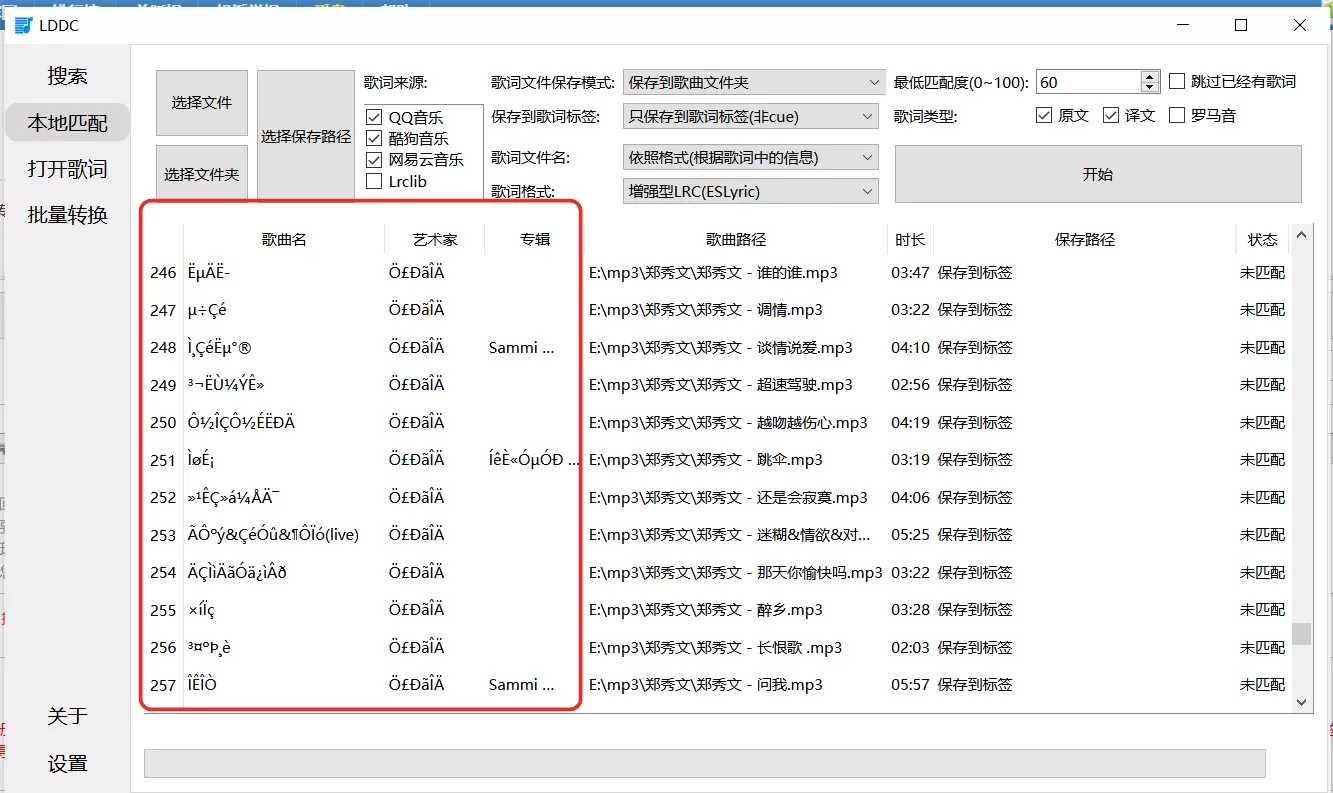Expand the 歌词文件名 format dropdown
This screenshot has width=1333, height=793.
click(x=749, y=157)
